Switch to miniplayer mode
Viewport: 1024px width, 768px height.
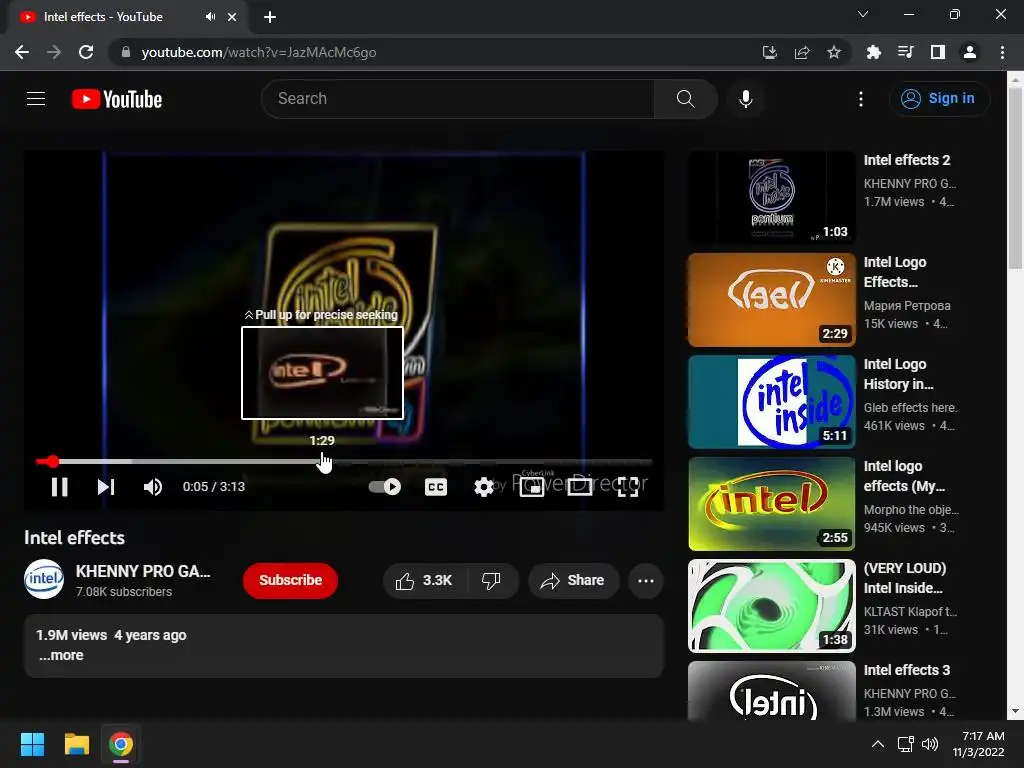click(532, 487)
